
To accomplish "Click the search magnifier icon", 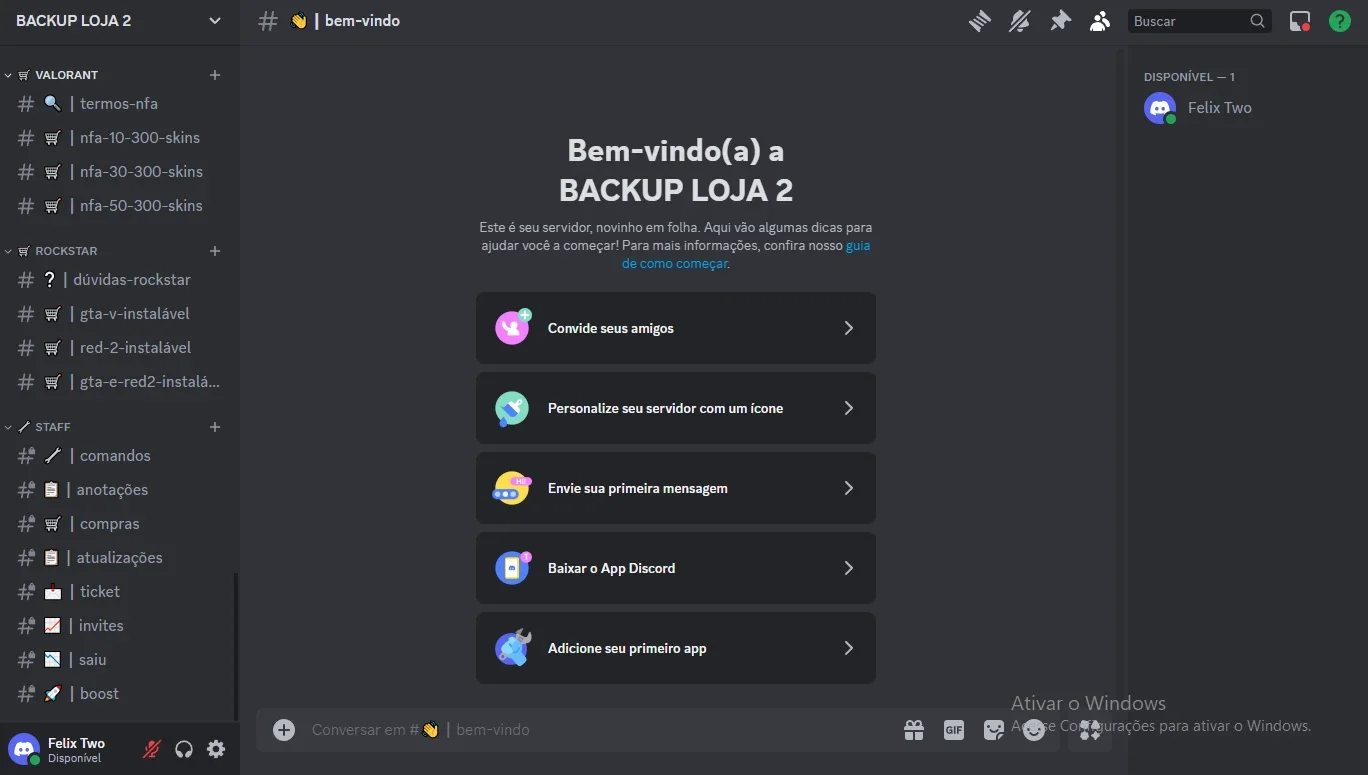I will tap(1258, 21).
